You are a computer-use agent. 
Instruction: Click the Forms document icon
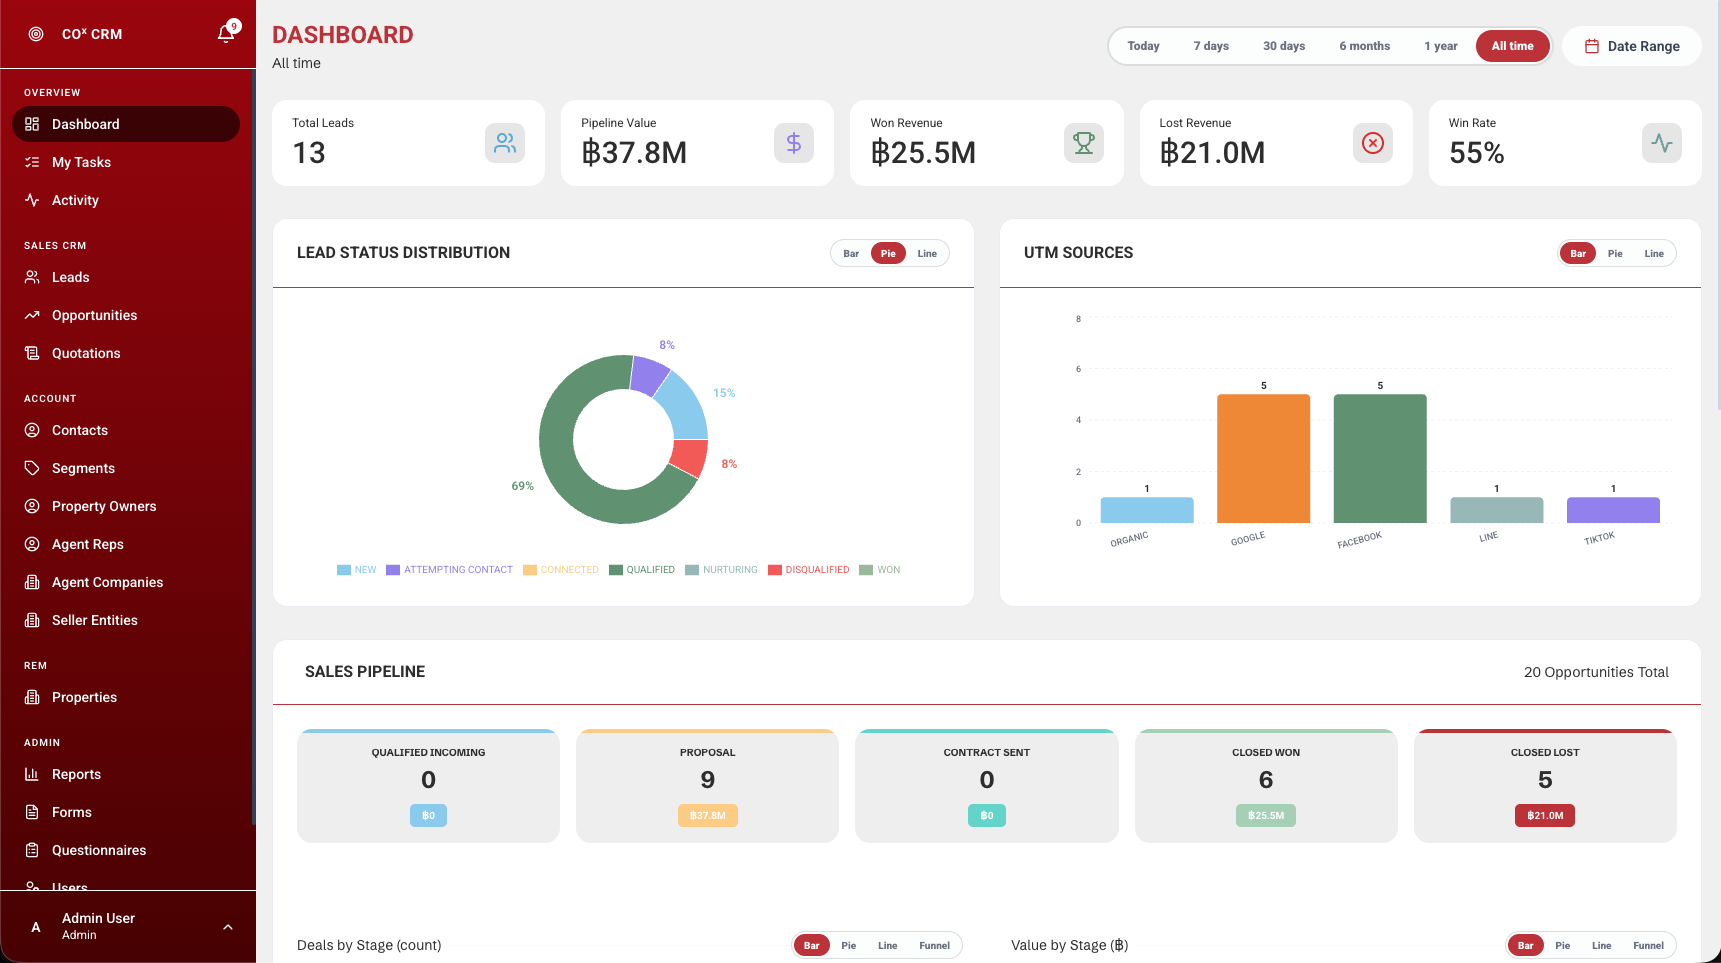coord(32,812)
